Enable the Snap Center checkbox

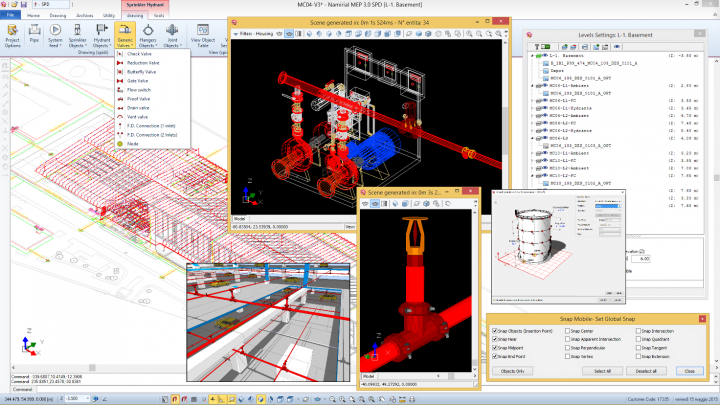tap(569, 330)
